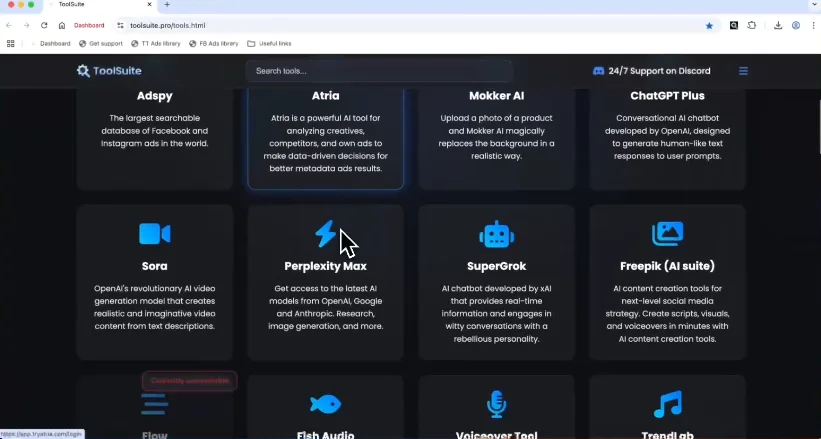Viewport: 821px width, 439px height.
Task: Select the ToolSuite browser tab
Action: click(x=99, y=4)
